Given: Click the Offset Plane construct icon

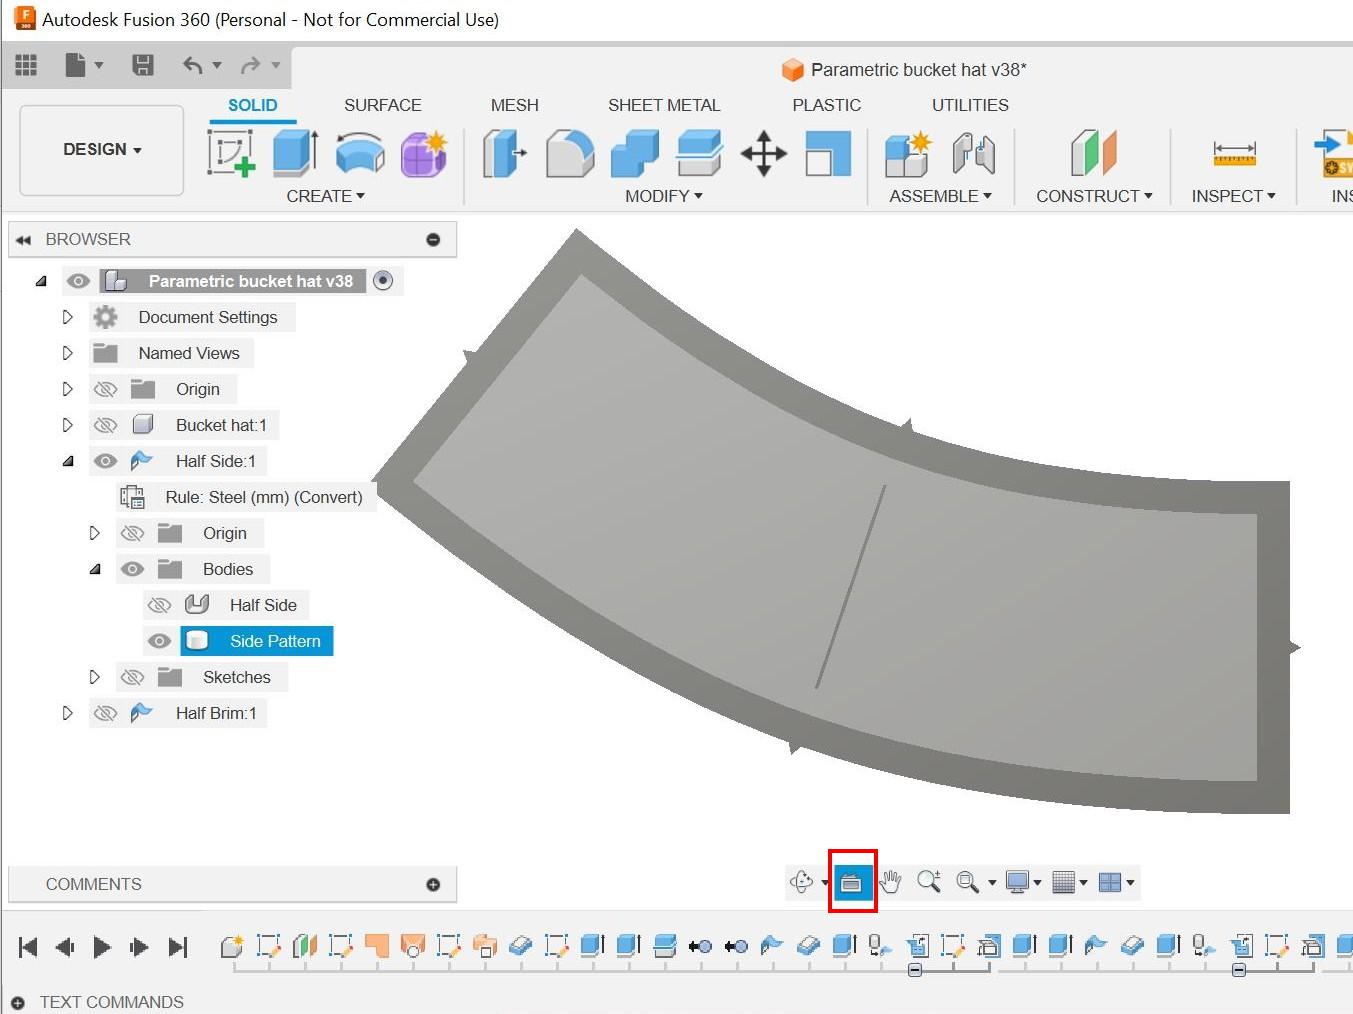Looking at the screenshot, I should (1093, 153).
